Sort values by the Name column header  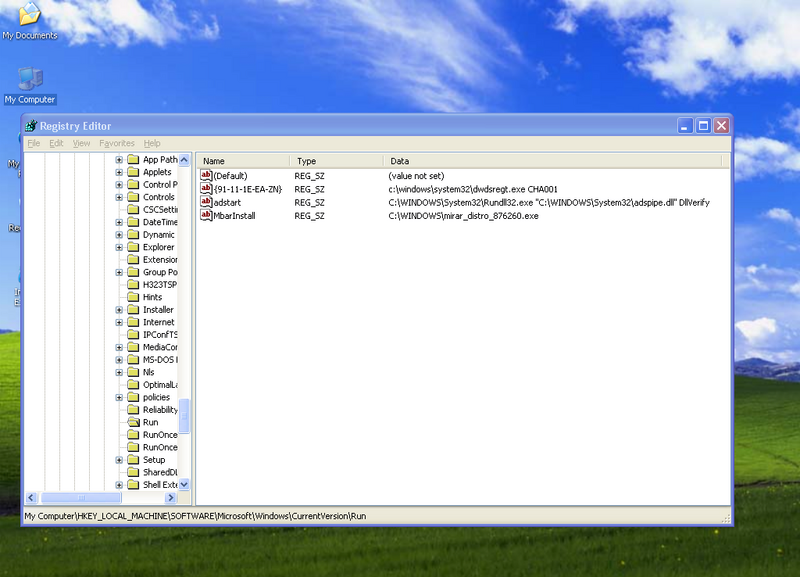point(243,161)
